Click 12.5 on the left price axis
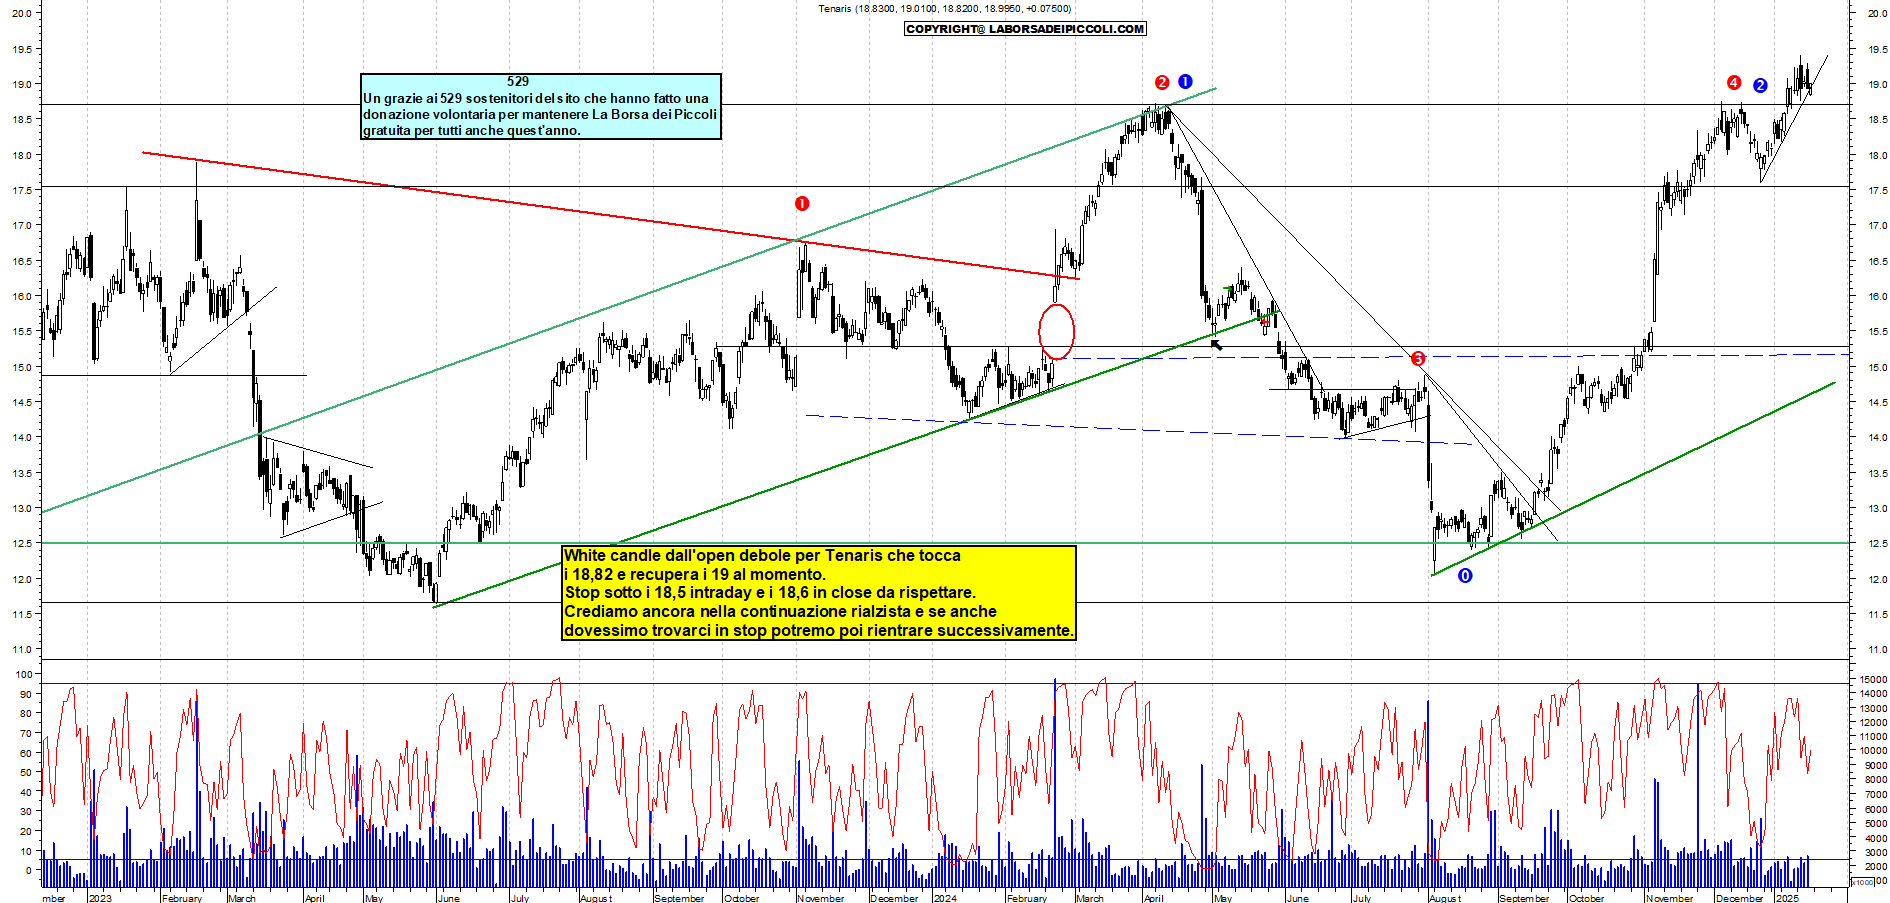Viewport: 1890px width, 903px height. tap(22, 544)
